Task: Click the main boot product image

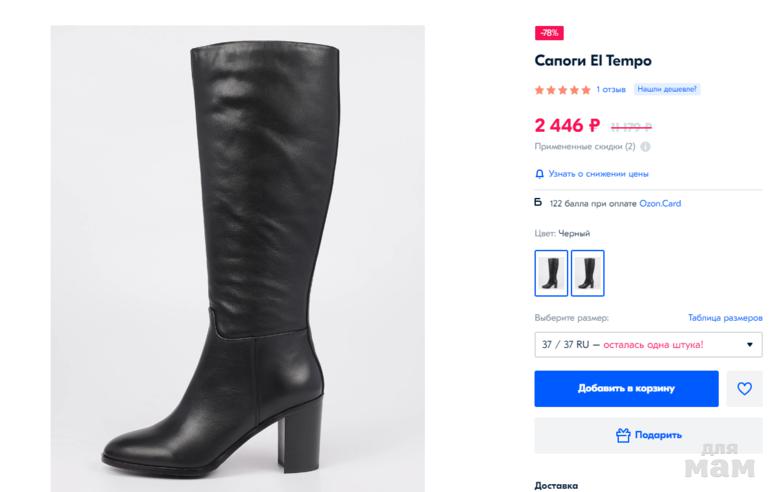Action: [x=237, y=258]
